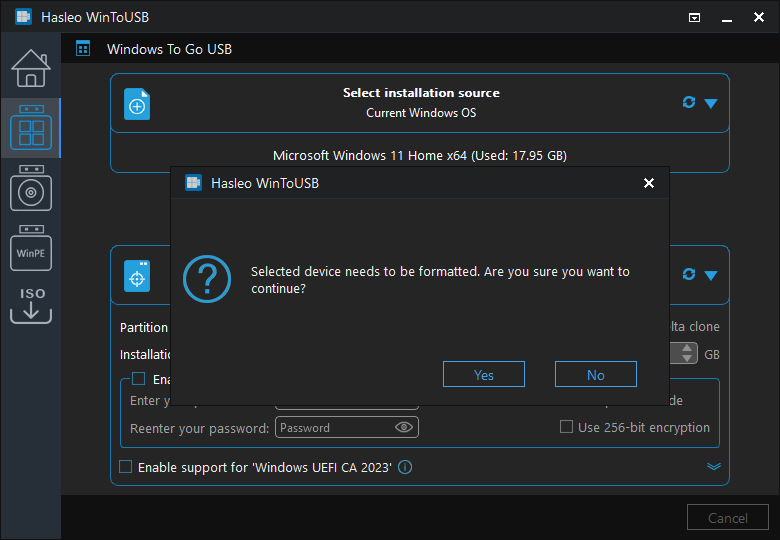780x540 pixels.
Task: Open WinPE bootable USB sidebar icon
Action: pyautogui.click(x=31, y=248)
